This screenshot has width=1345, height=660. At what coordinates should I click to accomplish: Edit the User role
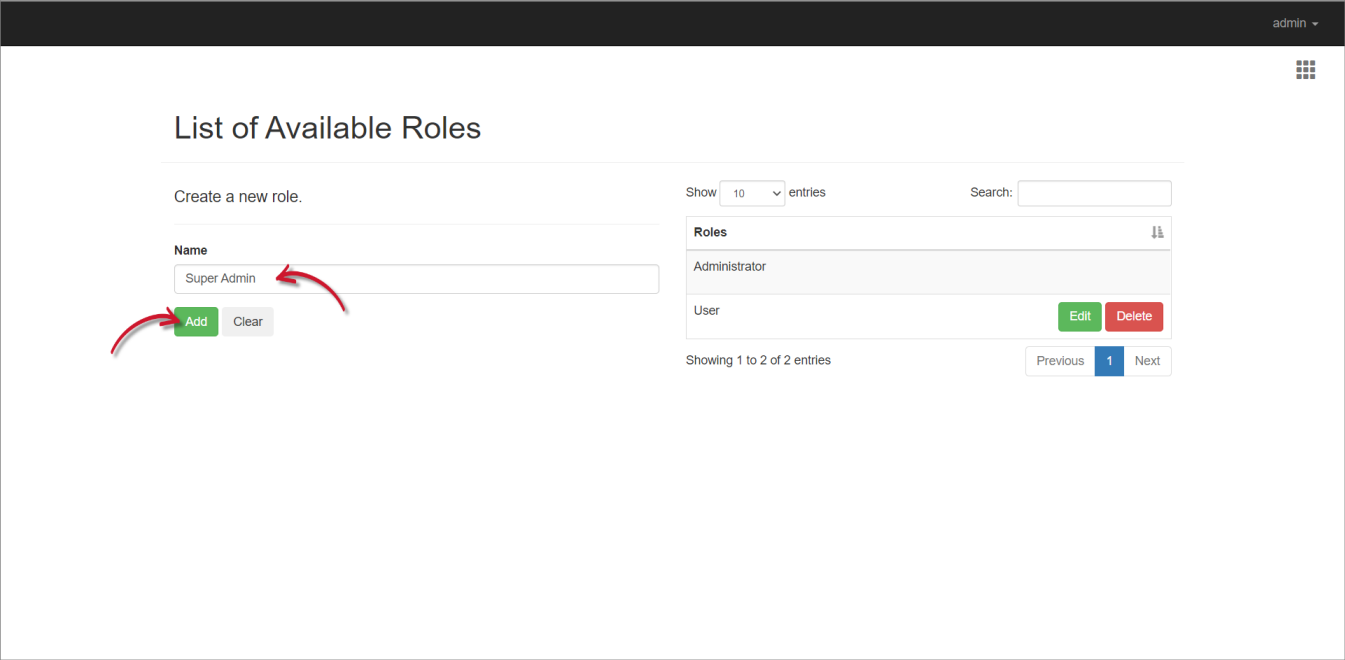click(x=1079, y=315)
